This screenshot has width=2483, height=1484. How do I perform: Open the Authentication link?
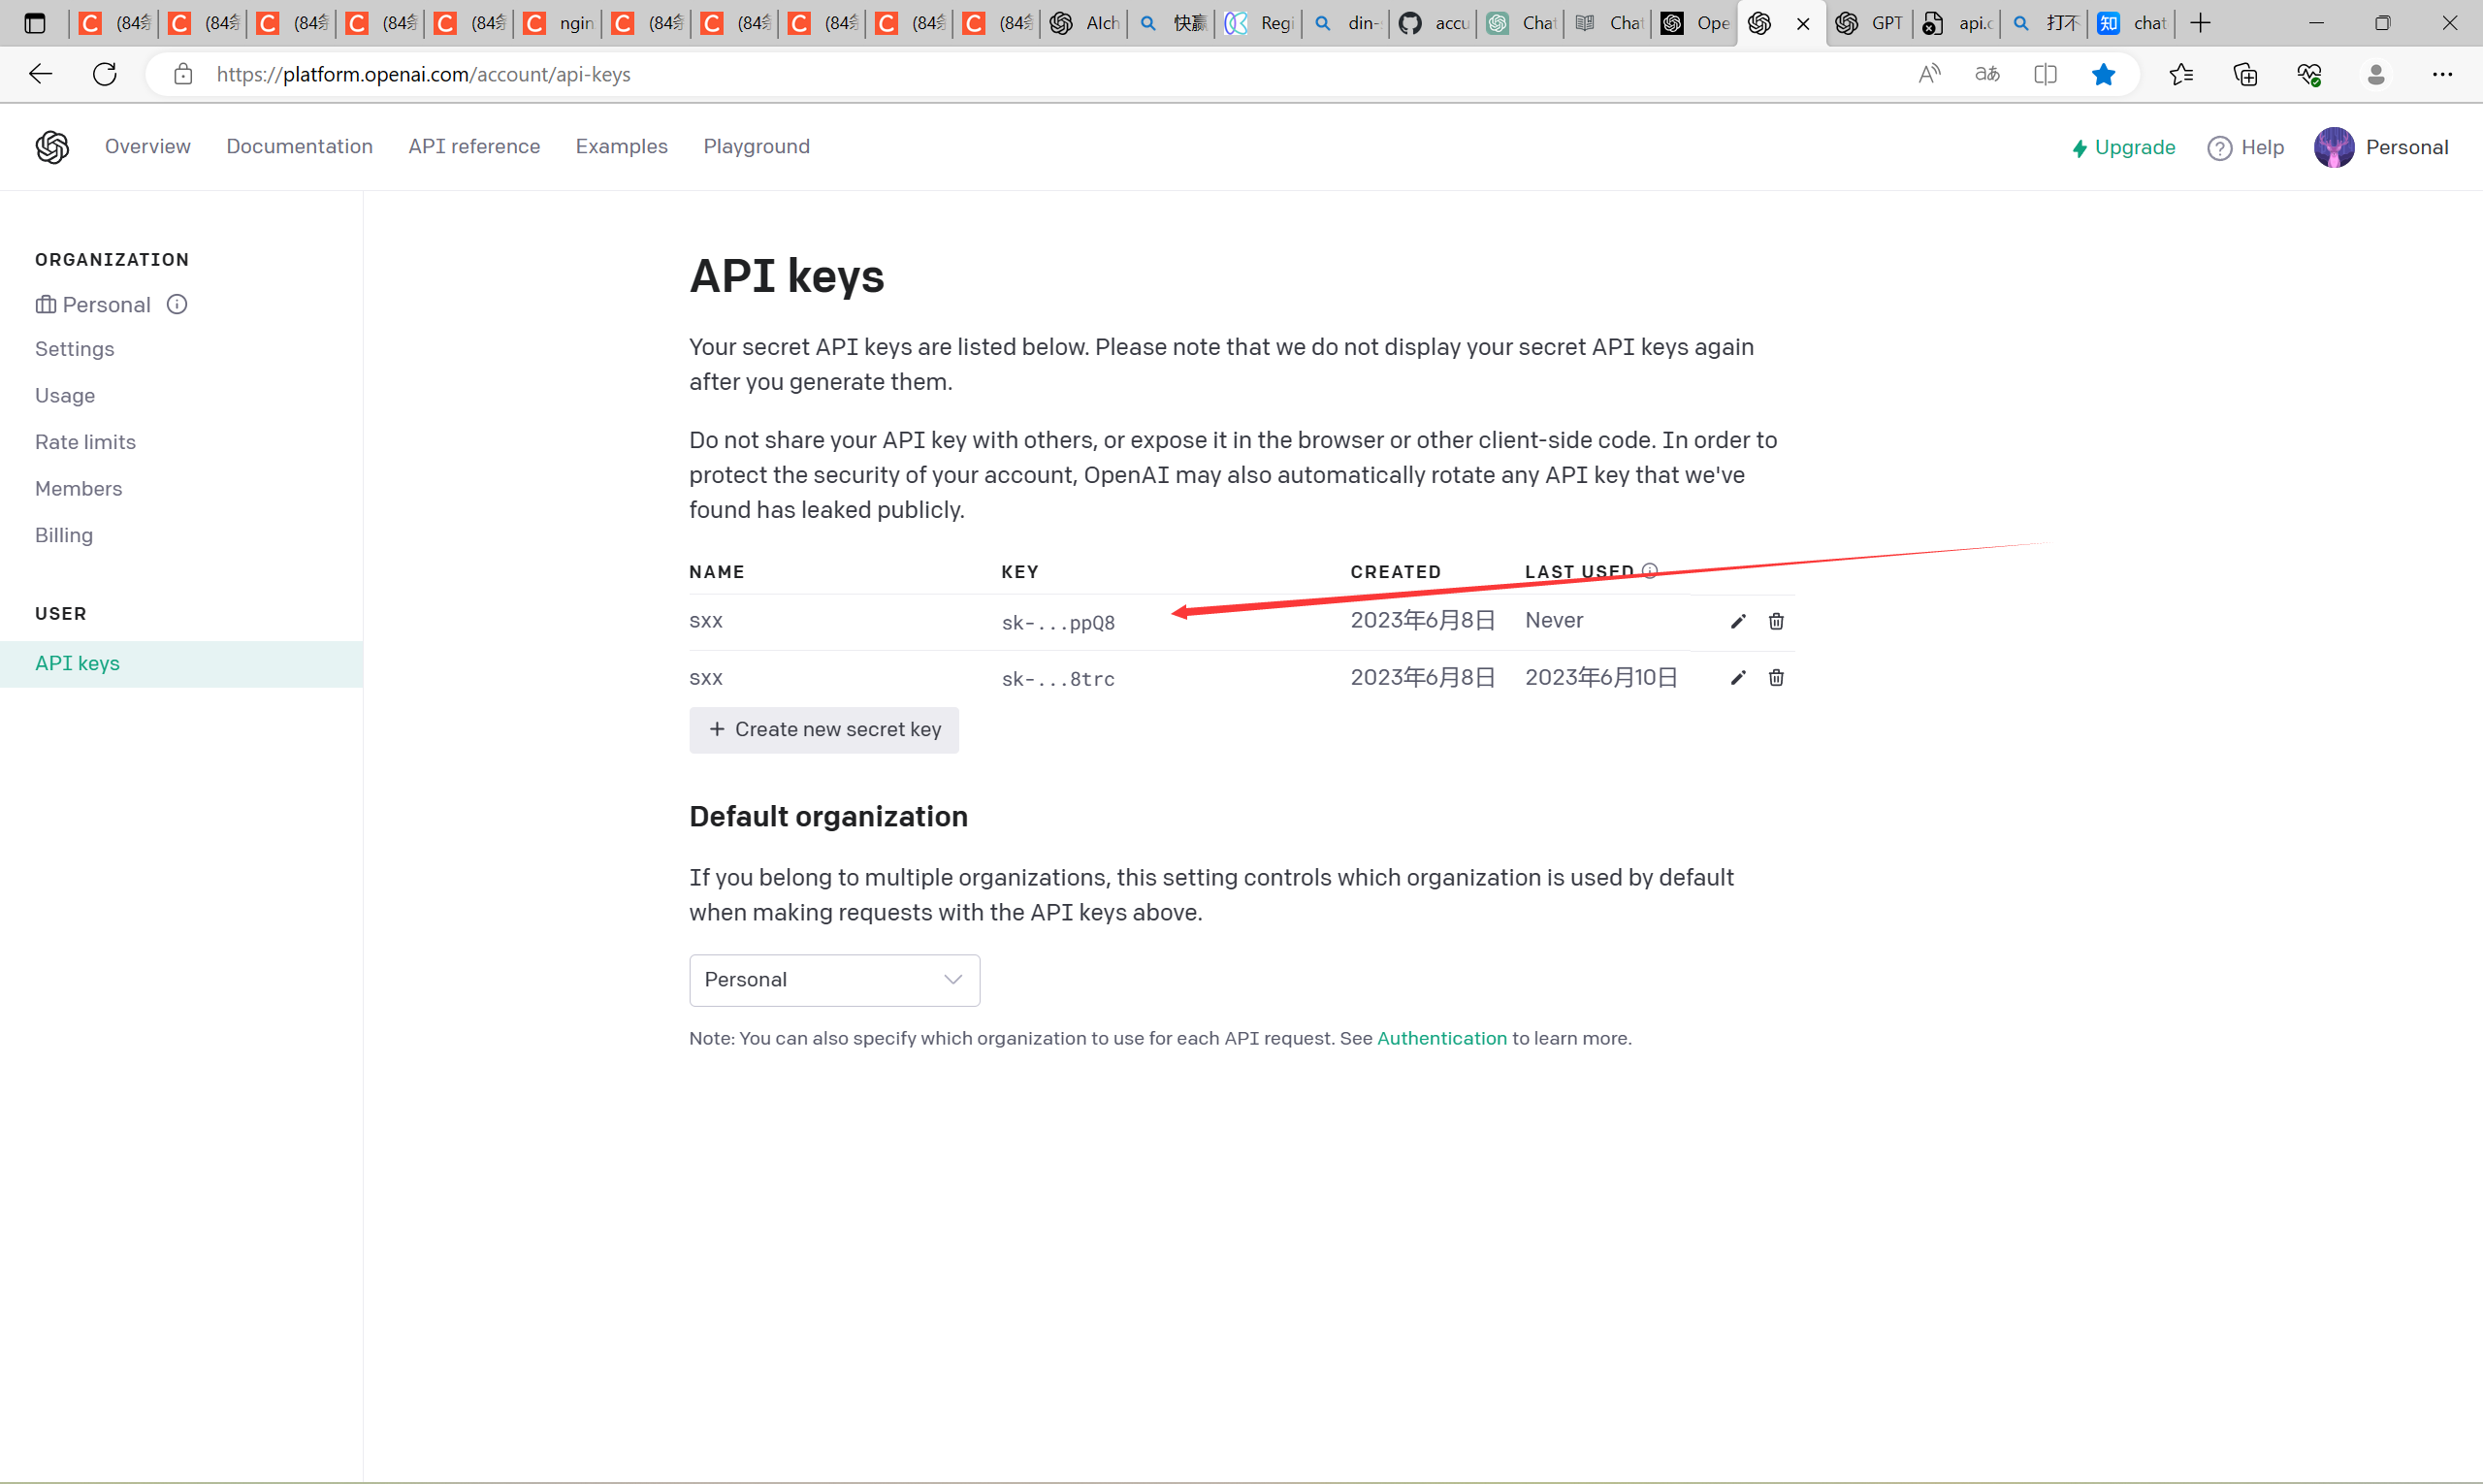pyautogui.click(x=1441, y=1038)
